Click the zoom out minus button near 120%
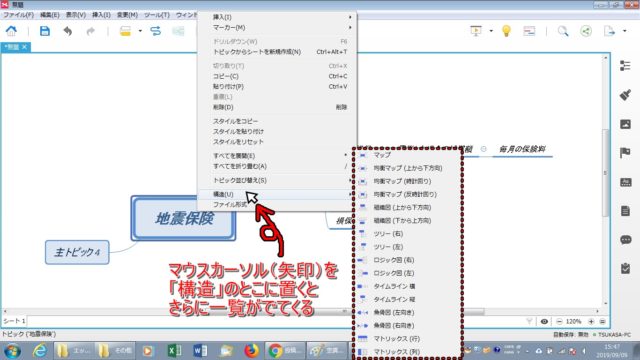Image resolution: width=640 pixels, height=360 pixels. 559,322
